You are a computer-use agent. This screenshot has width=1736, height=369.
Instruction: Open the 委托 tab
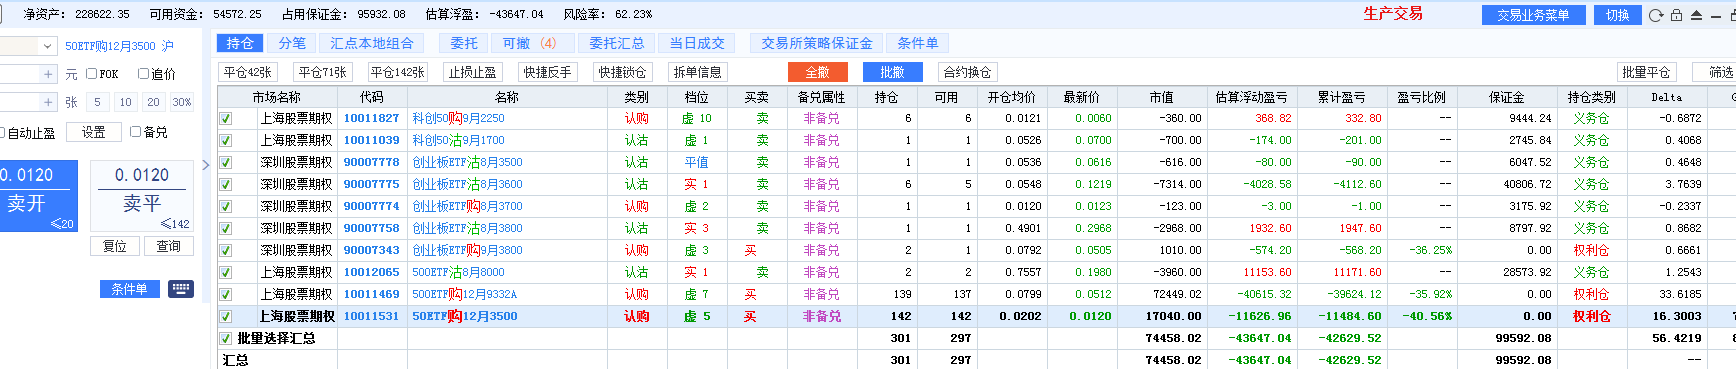tap(464, 43)
